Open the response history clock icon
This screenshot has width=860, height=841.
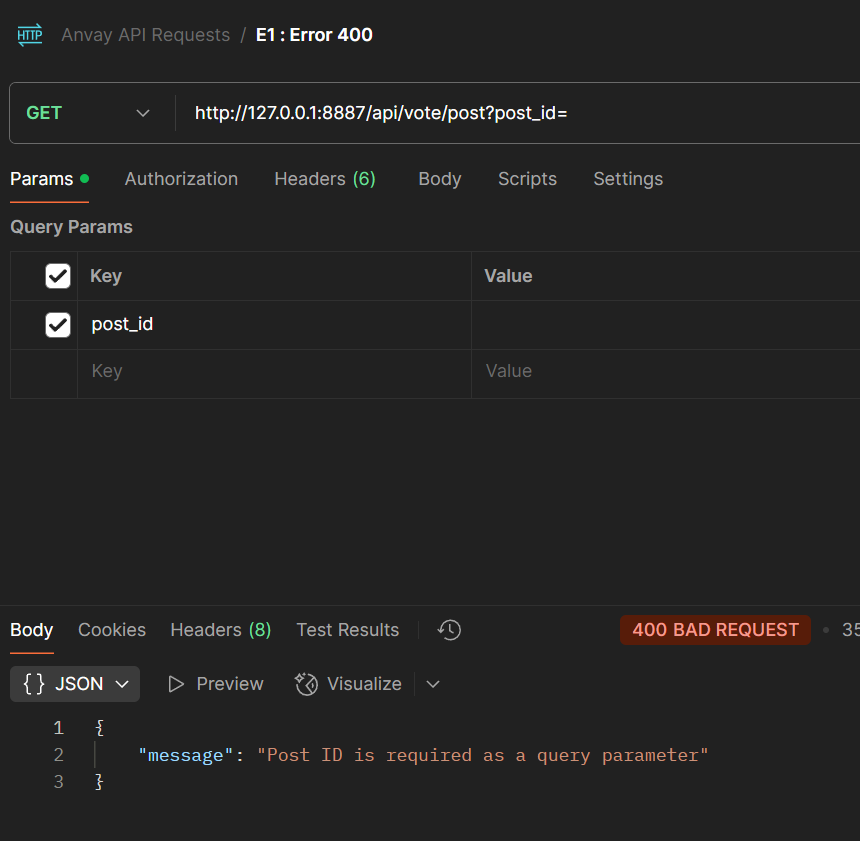click(x=448, y=630)
